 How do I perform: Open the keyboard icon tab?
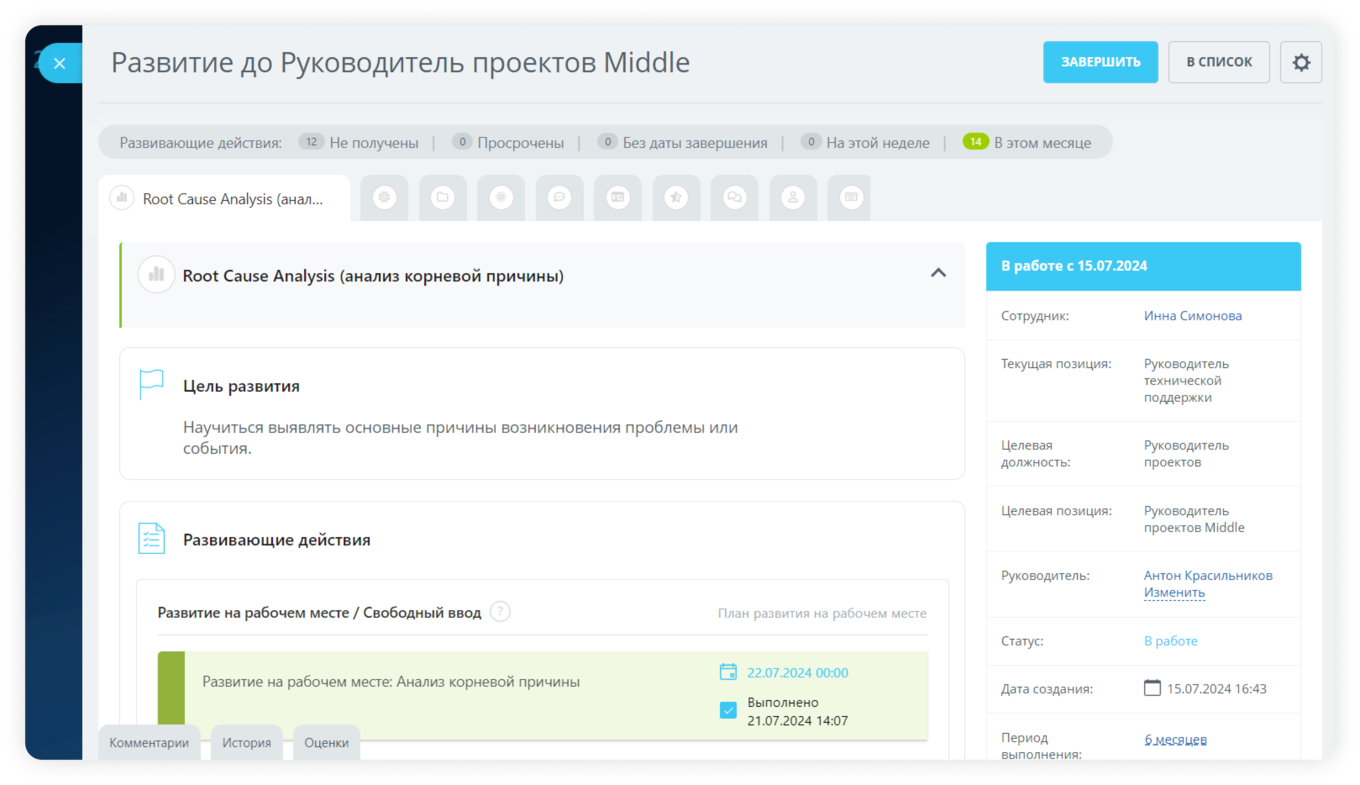[x=851, y=198]
